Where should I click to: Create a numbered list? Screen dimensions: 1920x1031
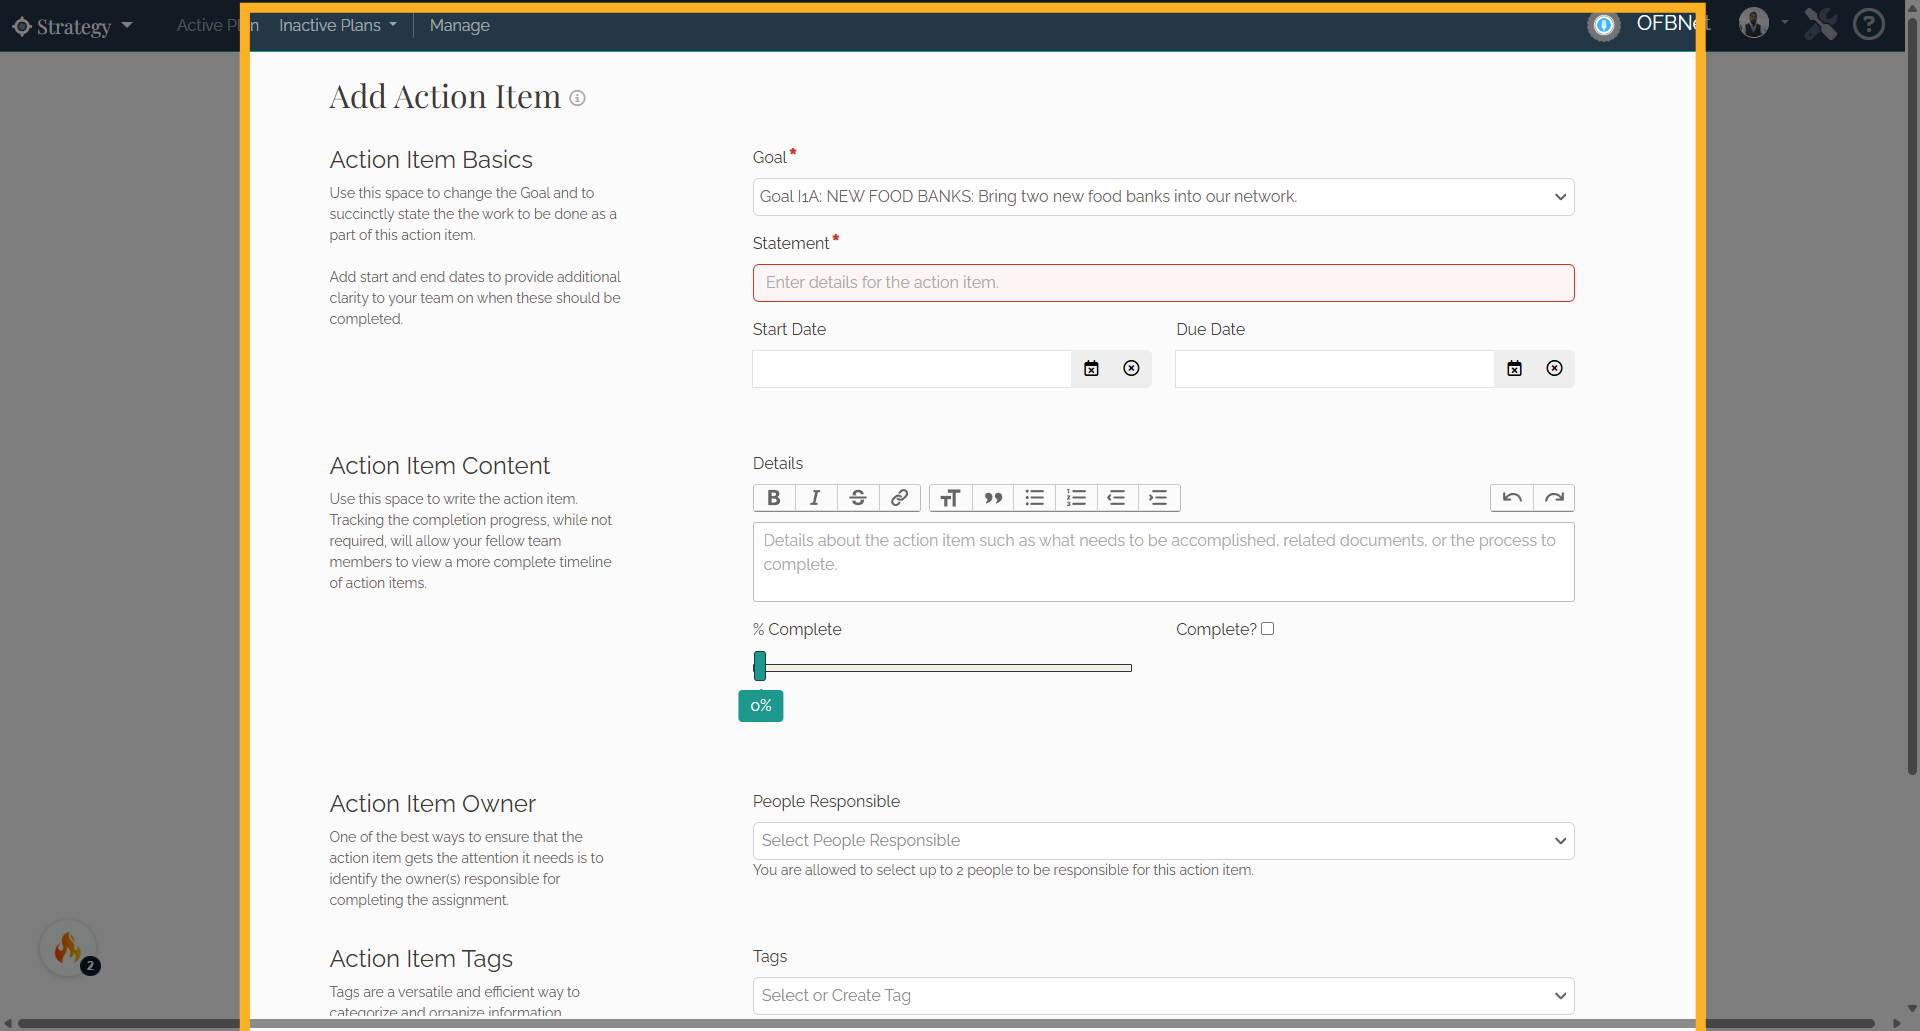1076,498
